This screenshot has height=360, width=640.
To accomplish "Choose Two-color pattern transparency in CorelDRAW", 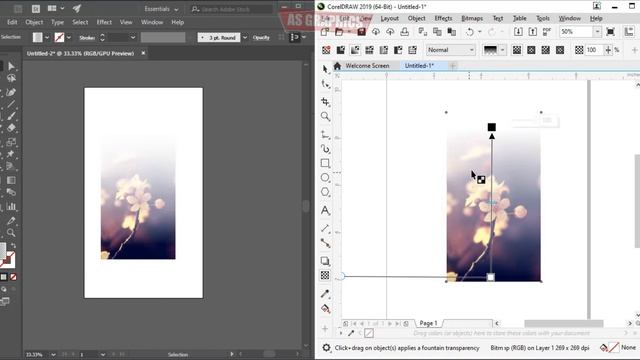I will point(398,50).
